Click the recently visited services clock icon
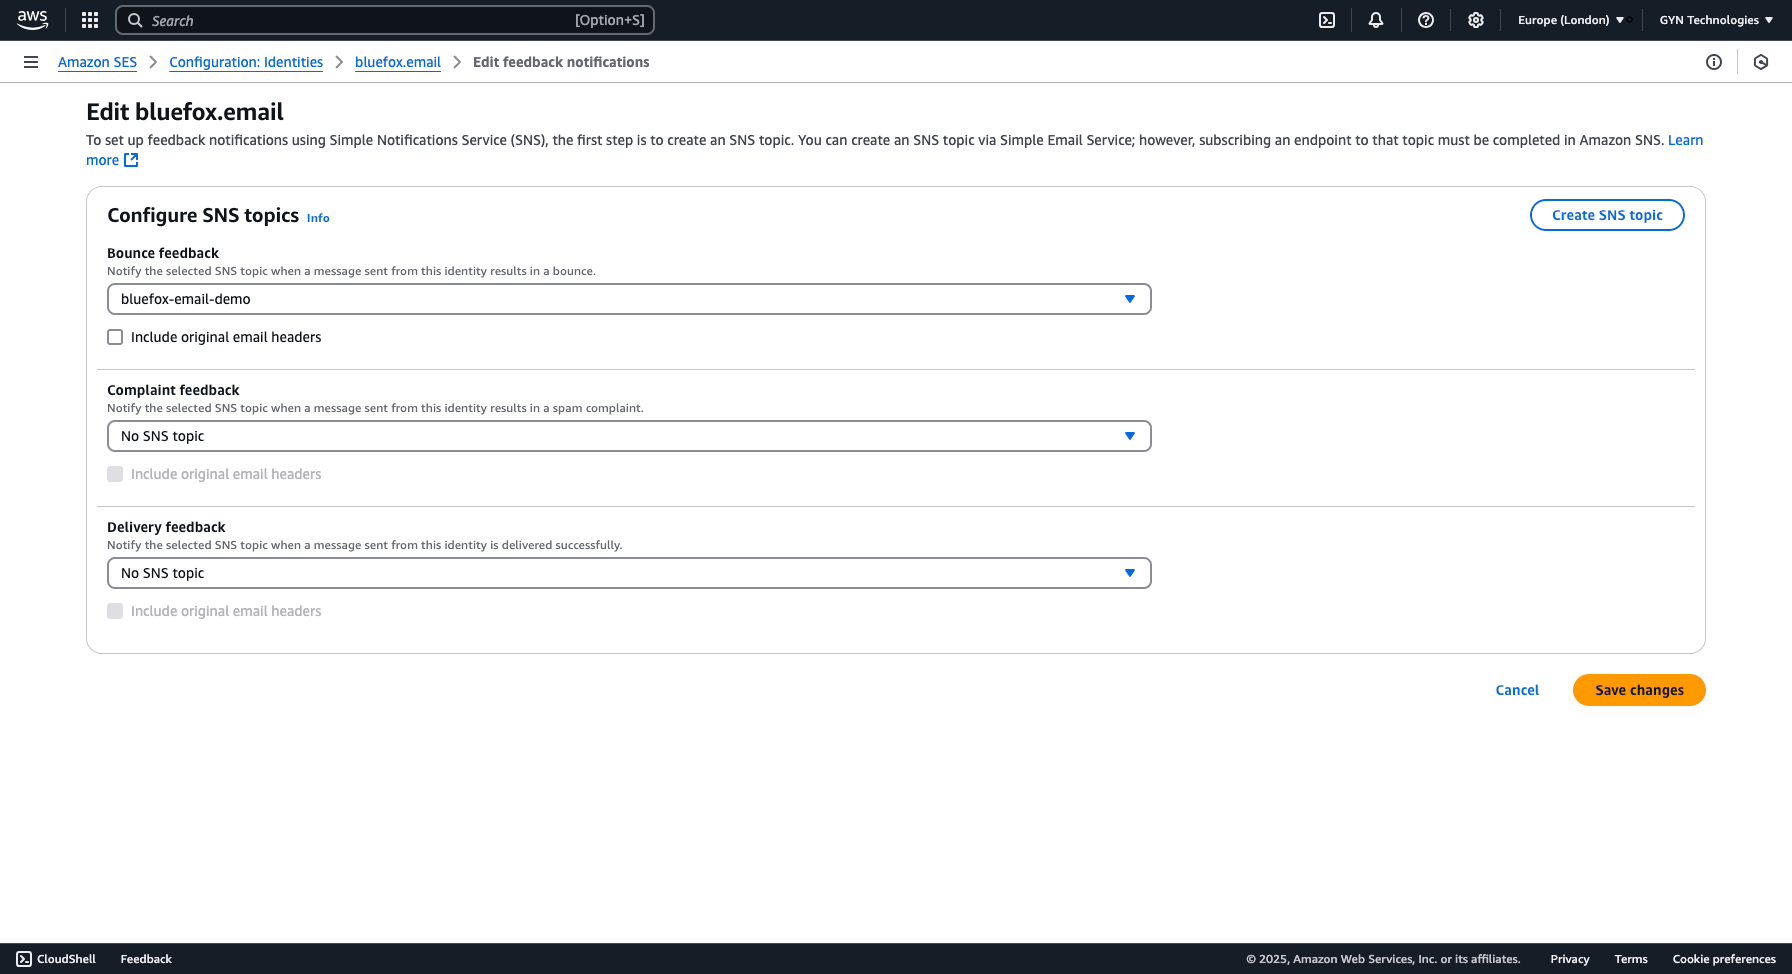 click(x=1761, y=62)
